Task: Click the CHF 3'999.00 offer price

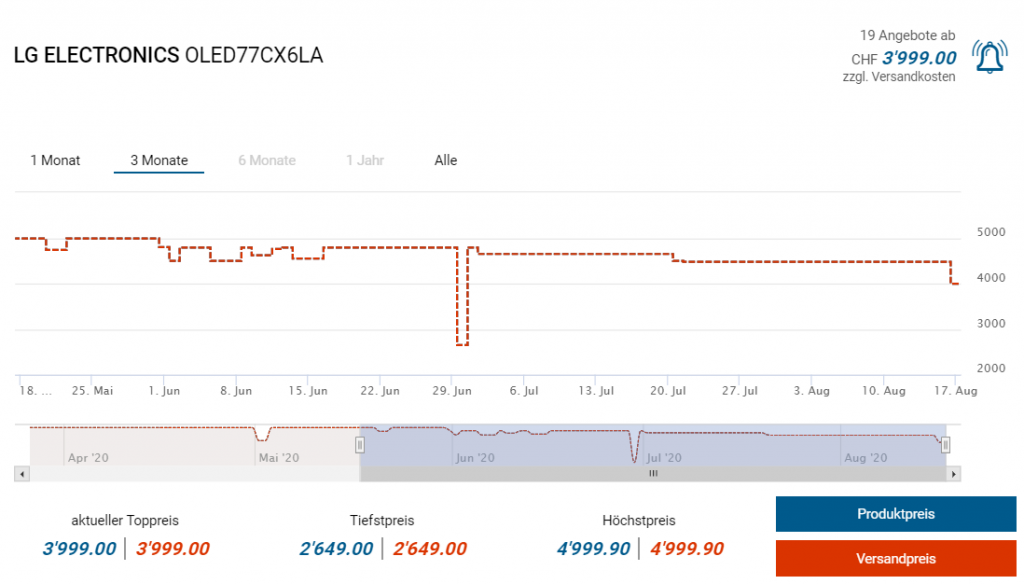Action: point(919,58)
